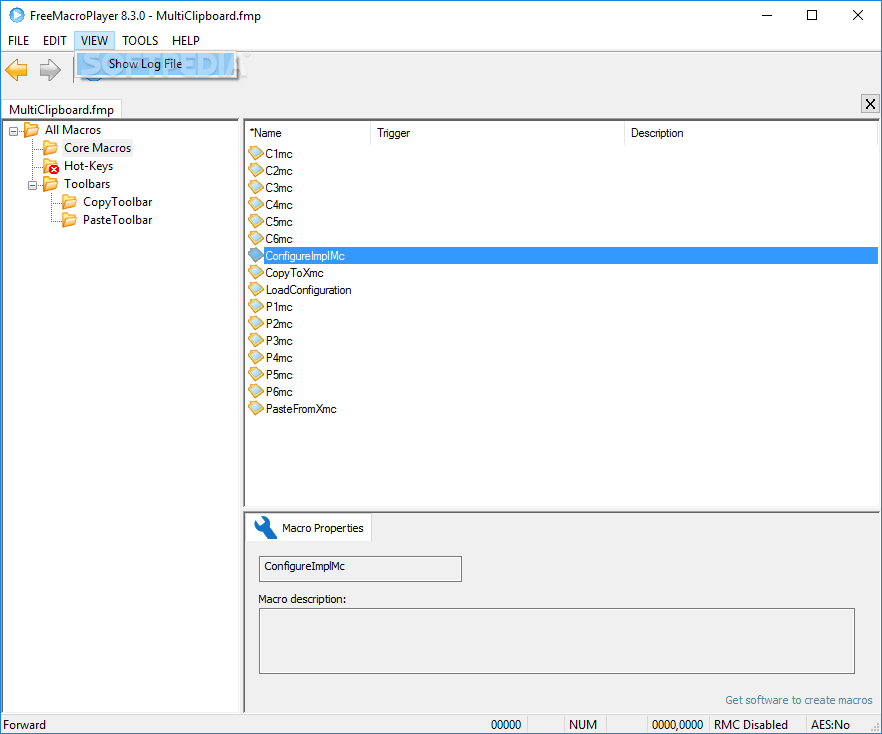Open the Macro Properties tab
This screenshot has height=734, width=882.
[308, 528]
